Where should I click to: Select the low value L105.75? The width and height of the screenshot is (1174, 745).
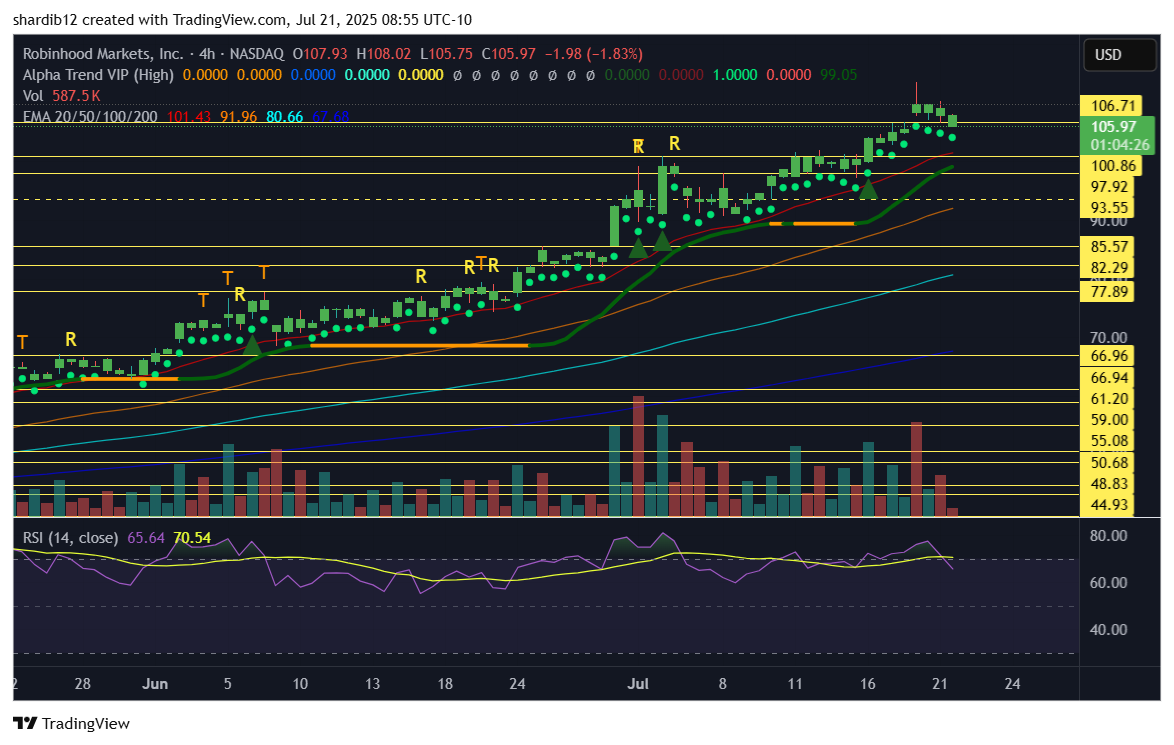point(445,54)
